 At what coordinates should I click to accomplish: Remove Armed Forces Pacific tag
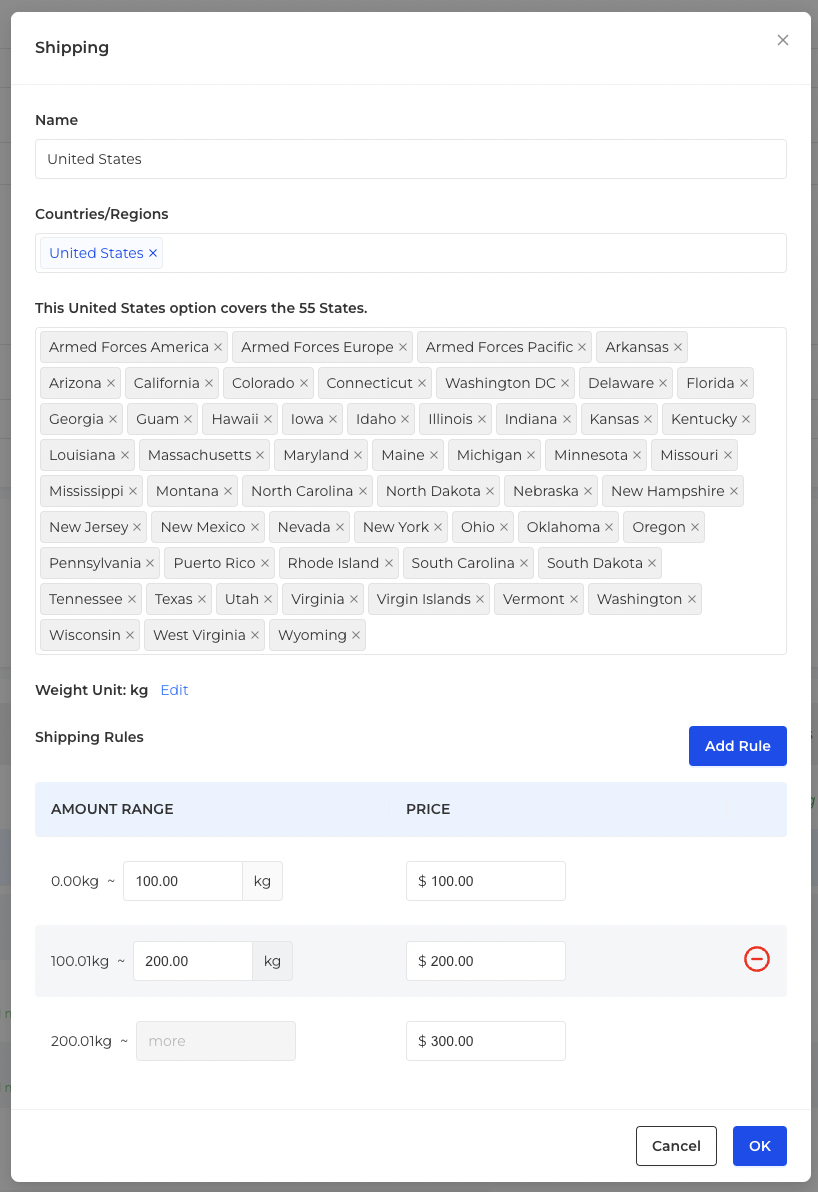click(x=582, y=347)
